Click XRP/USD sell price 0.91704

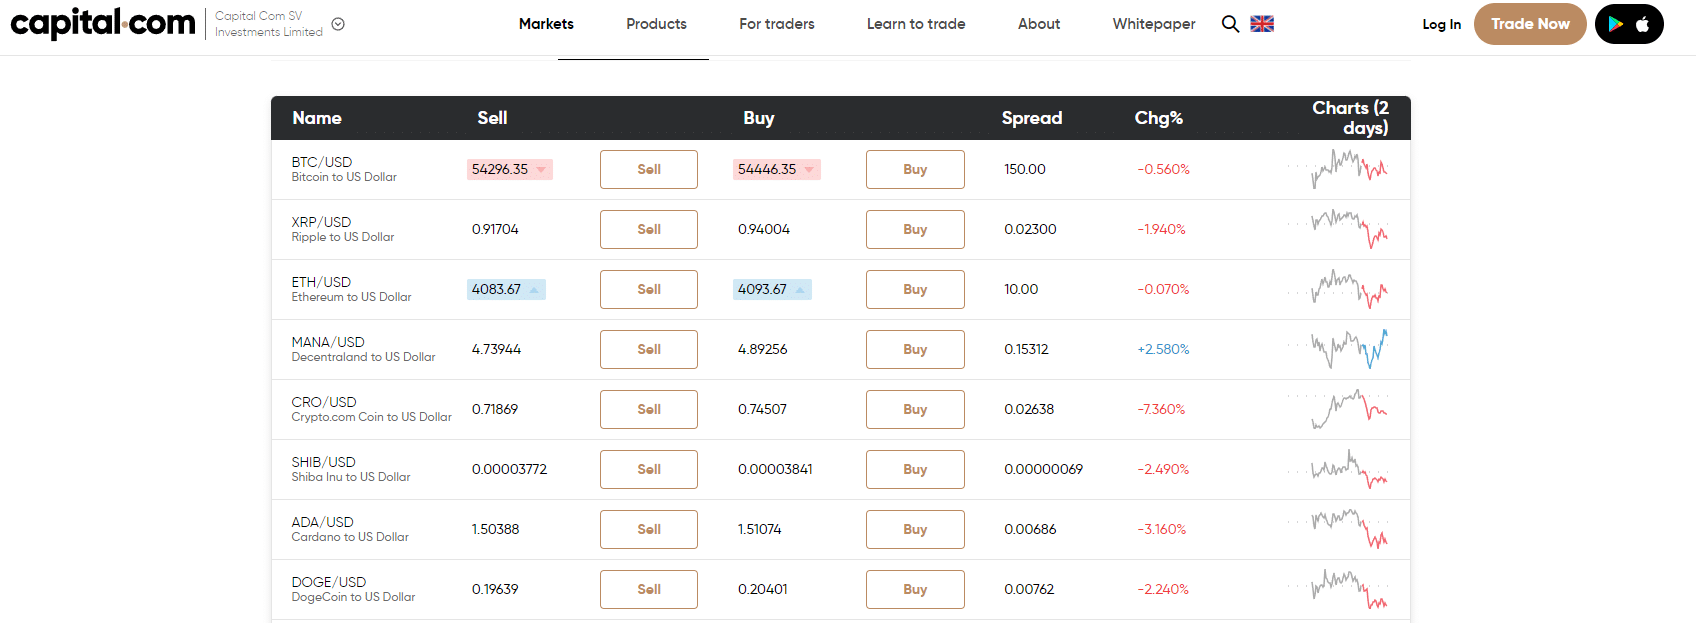(495, 229)
